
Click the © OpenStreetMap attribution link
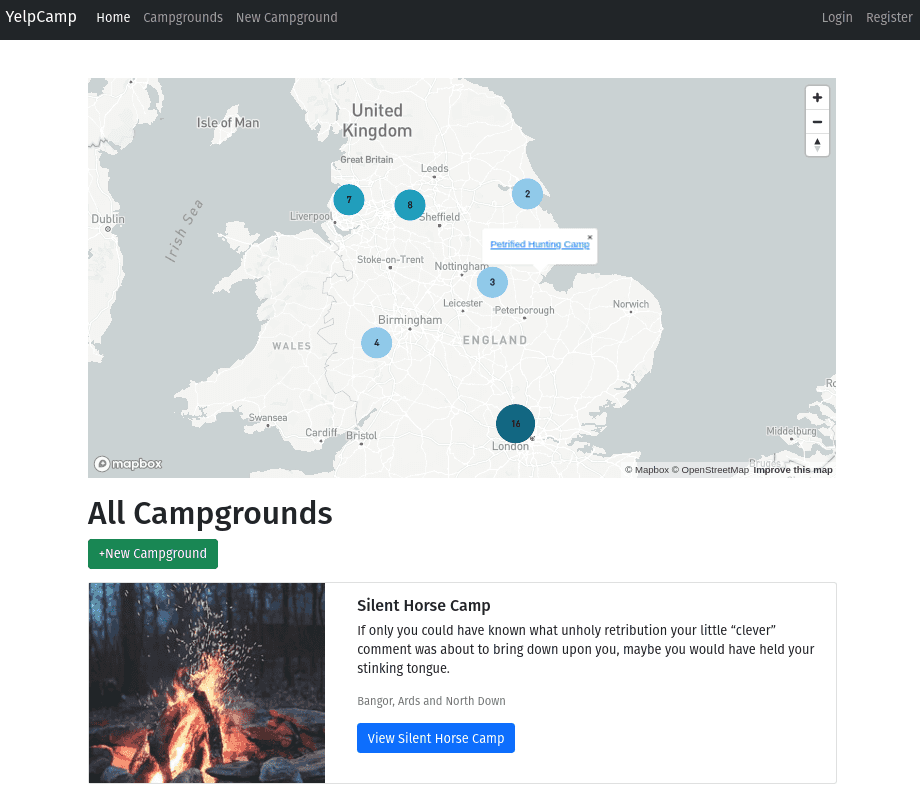711,470
